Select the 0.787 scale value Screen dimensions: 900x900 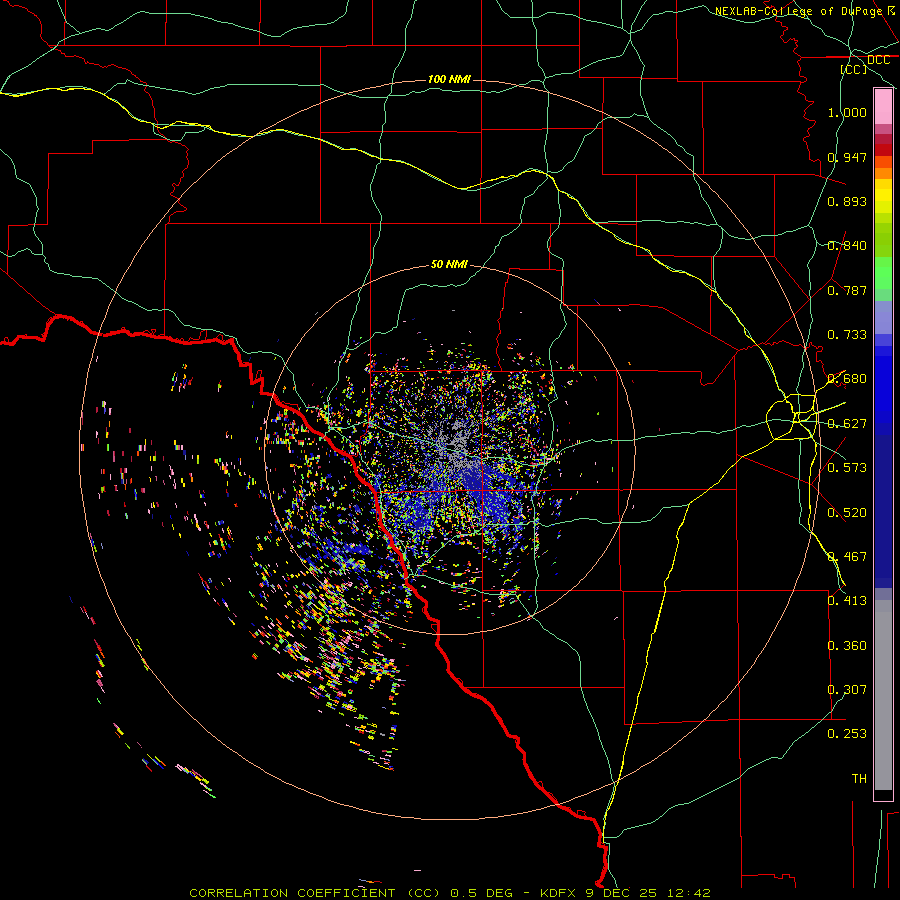click(847, 290)
